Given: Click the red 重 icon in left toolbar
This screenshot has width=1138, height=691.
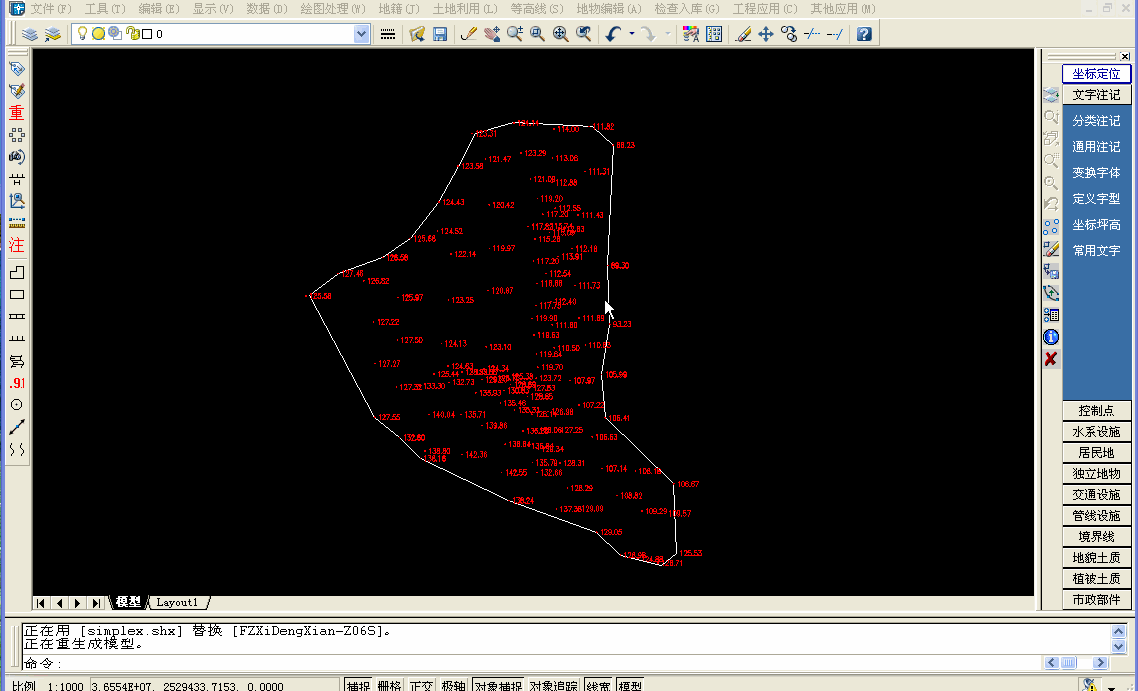Looking at the screenshot, I should tap(17, 113).
